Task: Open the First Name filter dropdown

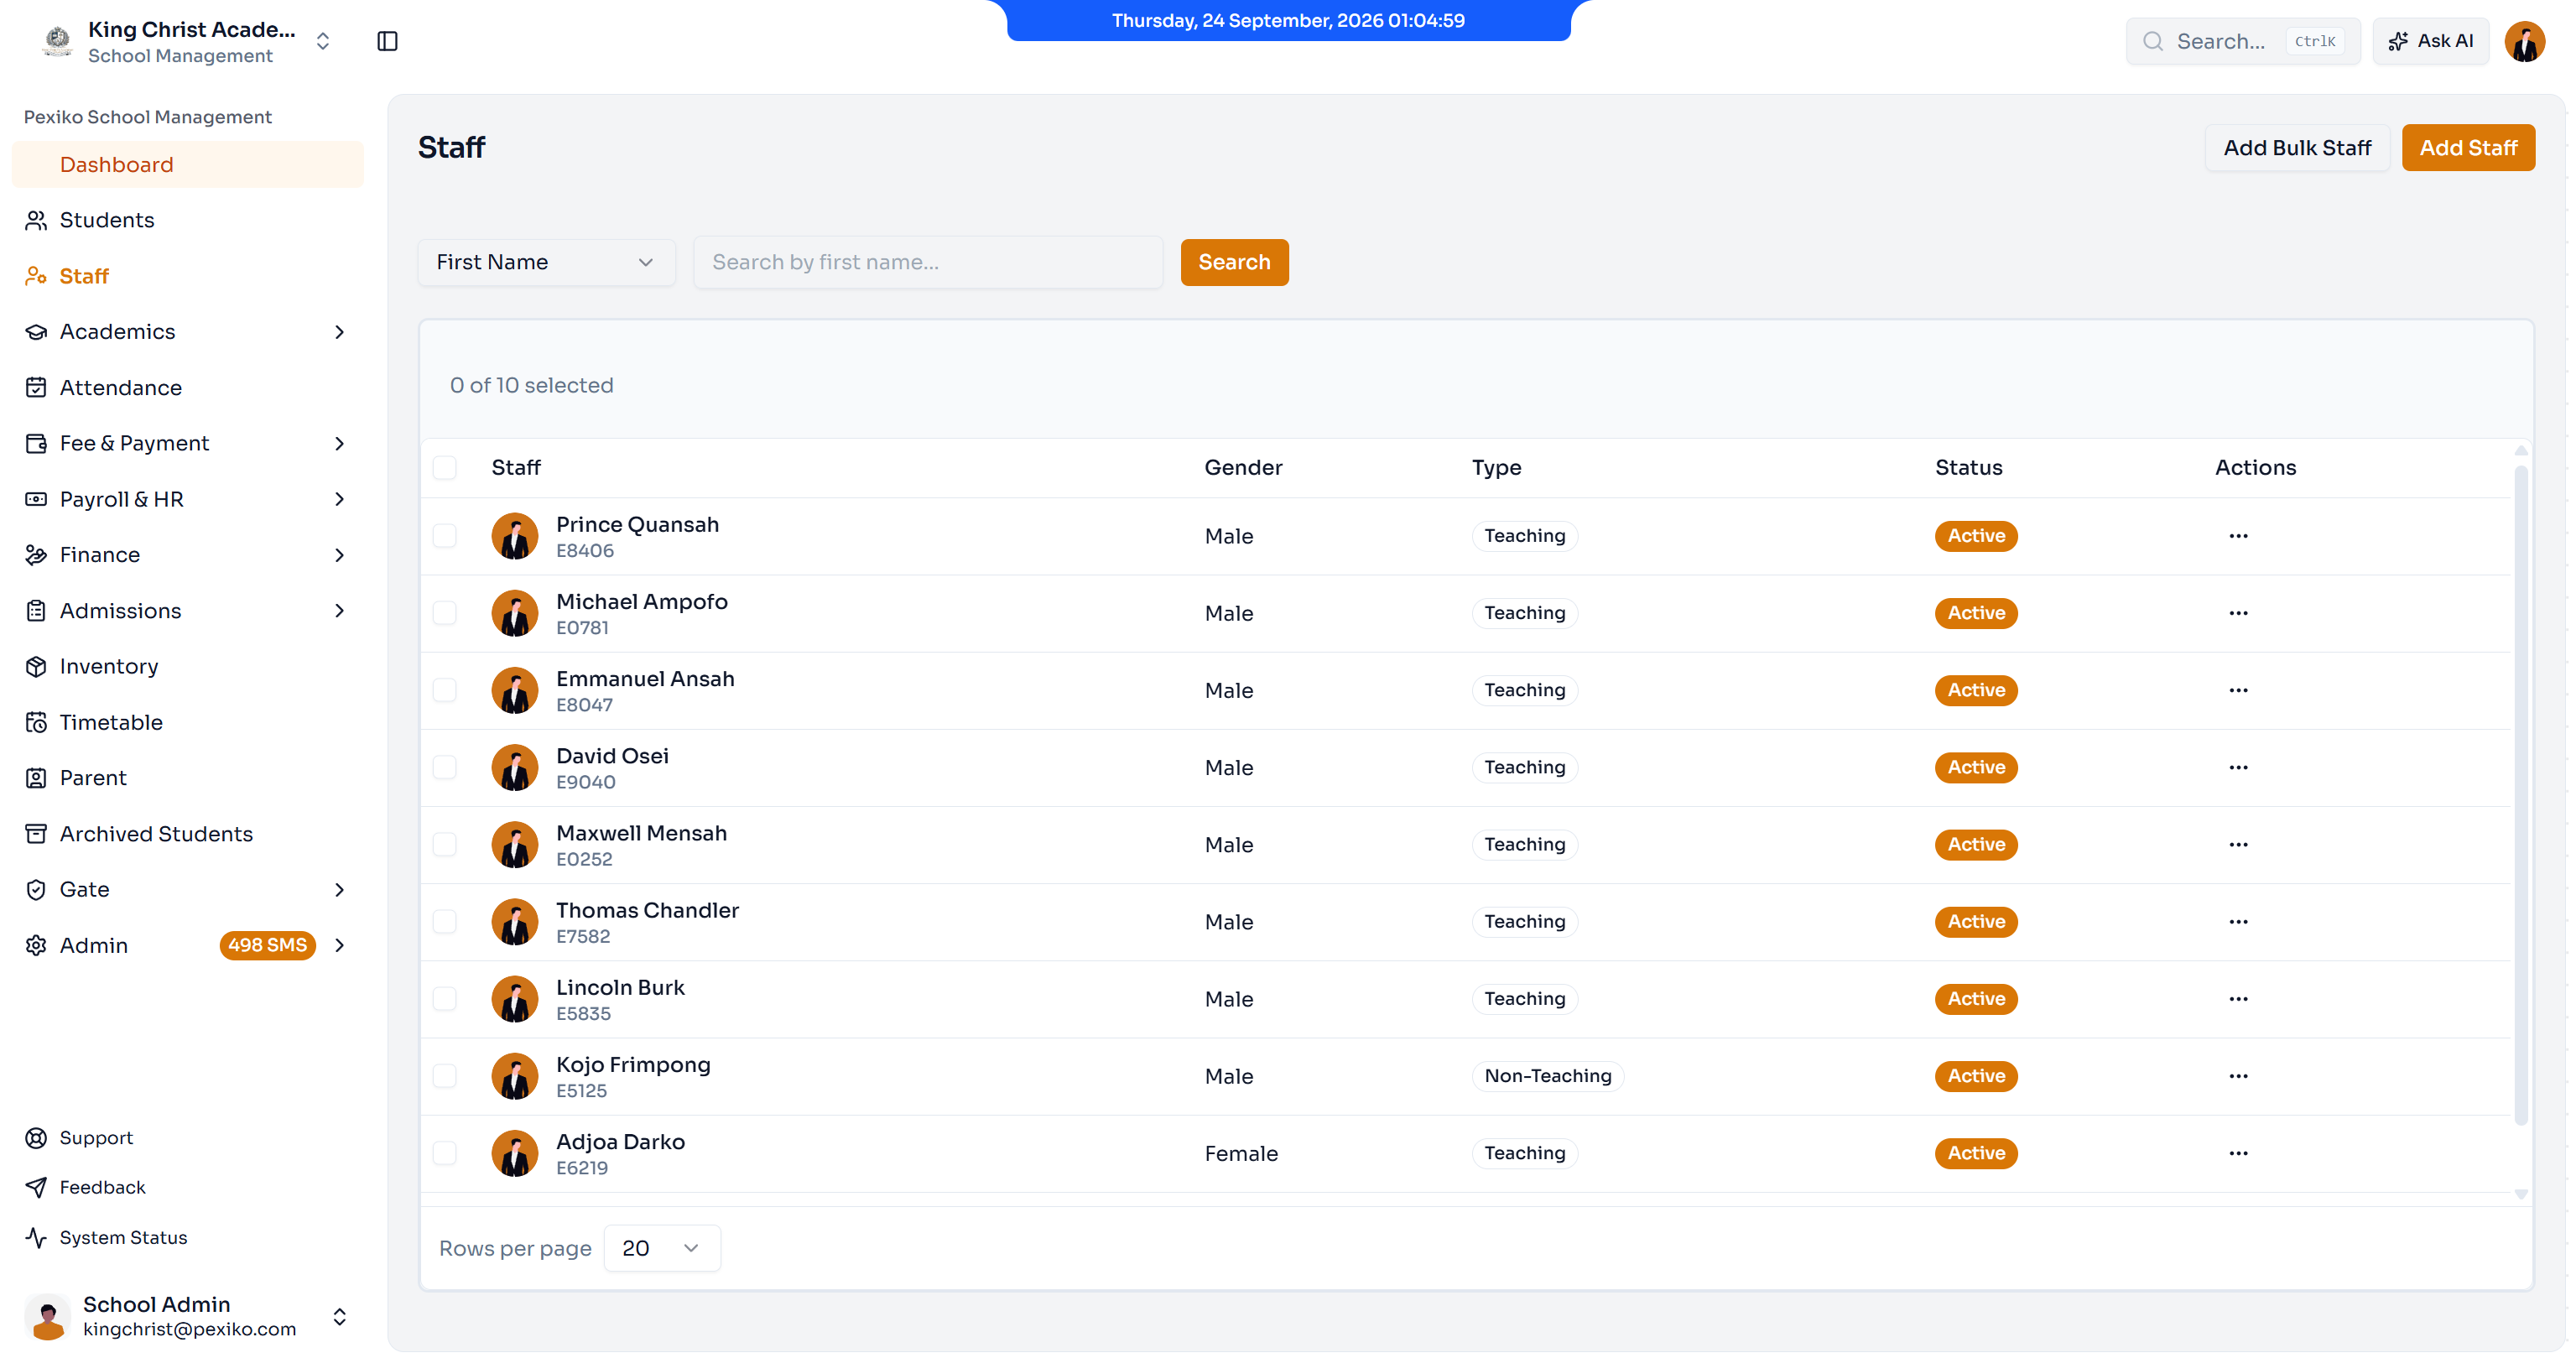Action: [546, 262]
